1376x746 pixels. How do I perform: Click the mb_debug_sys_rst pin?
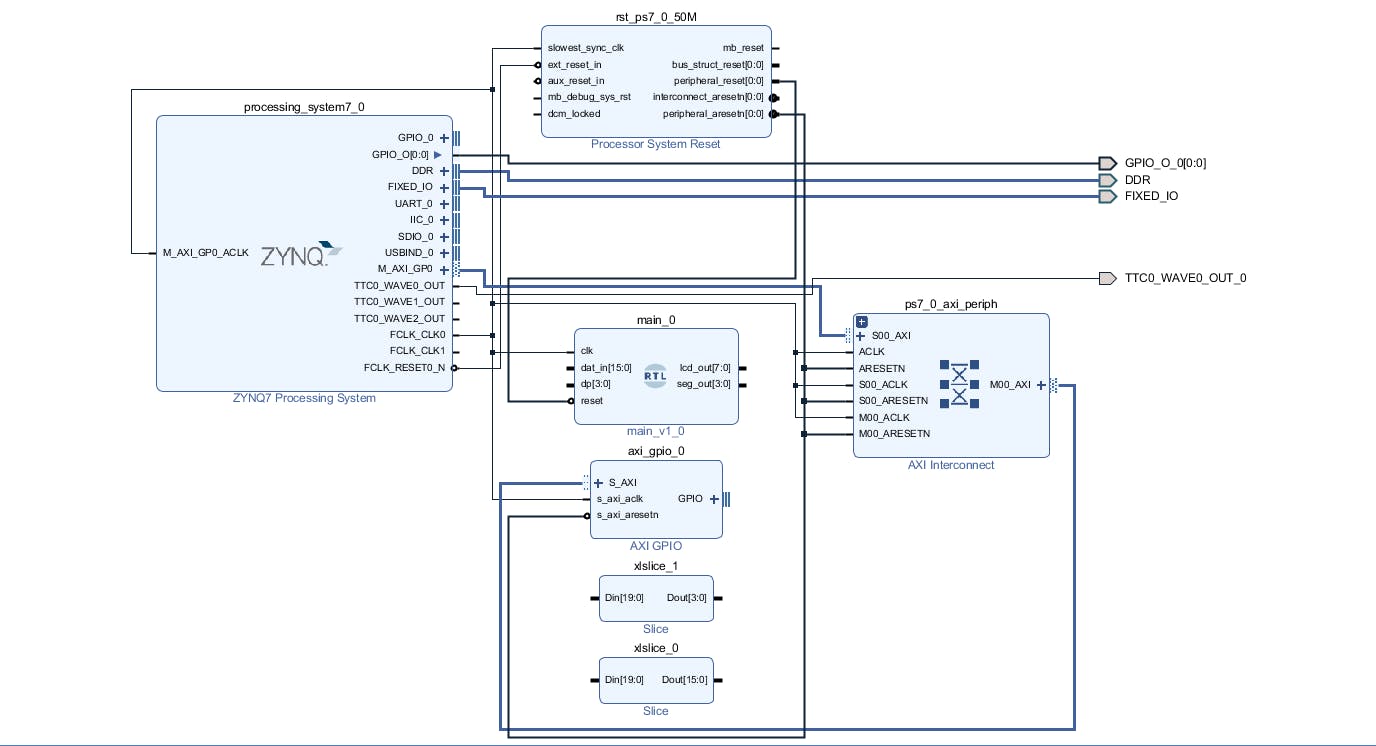(x=589, y=97)
